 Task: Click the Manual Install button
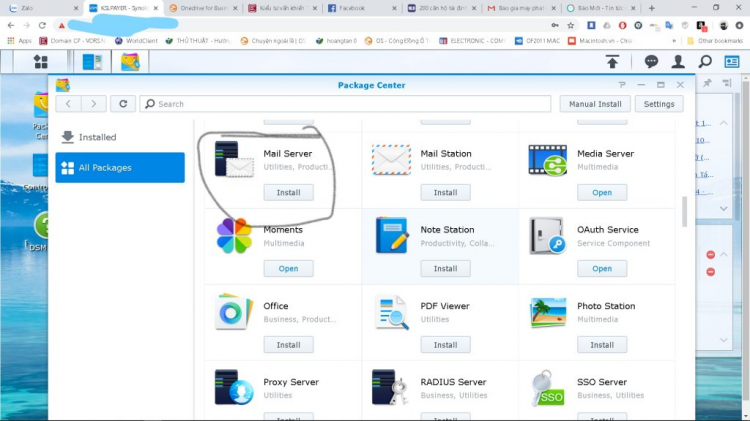pos(595,104)
